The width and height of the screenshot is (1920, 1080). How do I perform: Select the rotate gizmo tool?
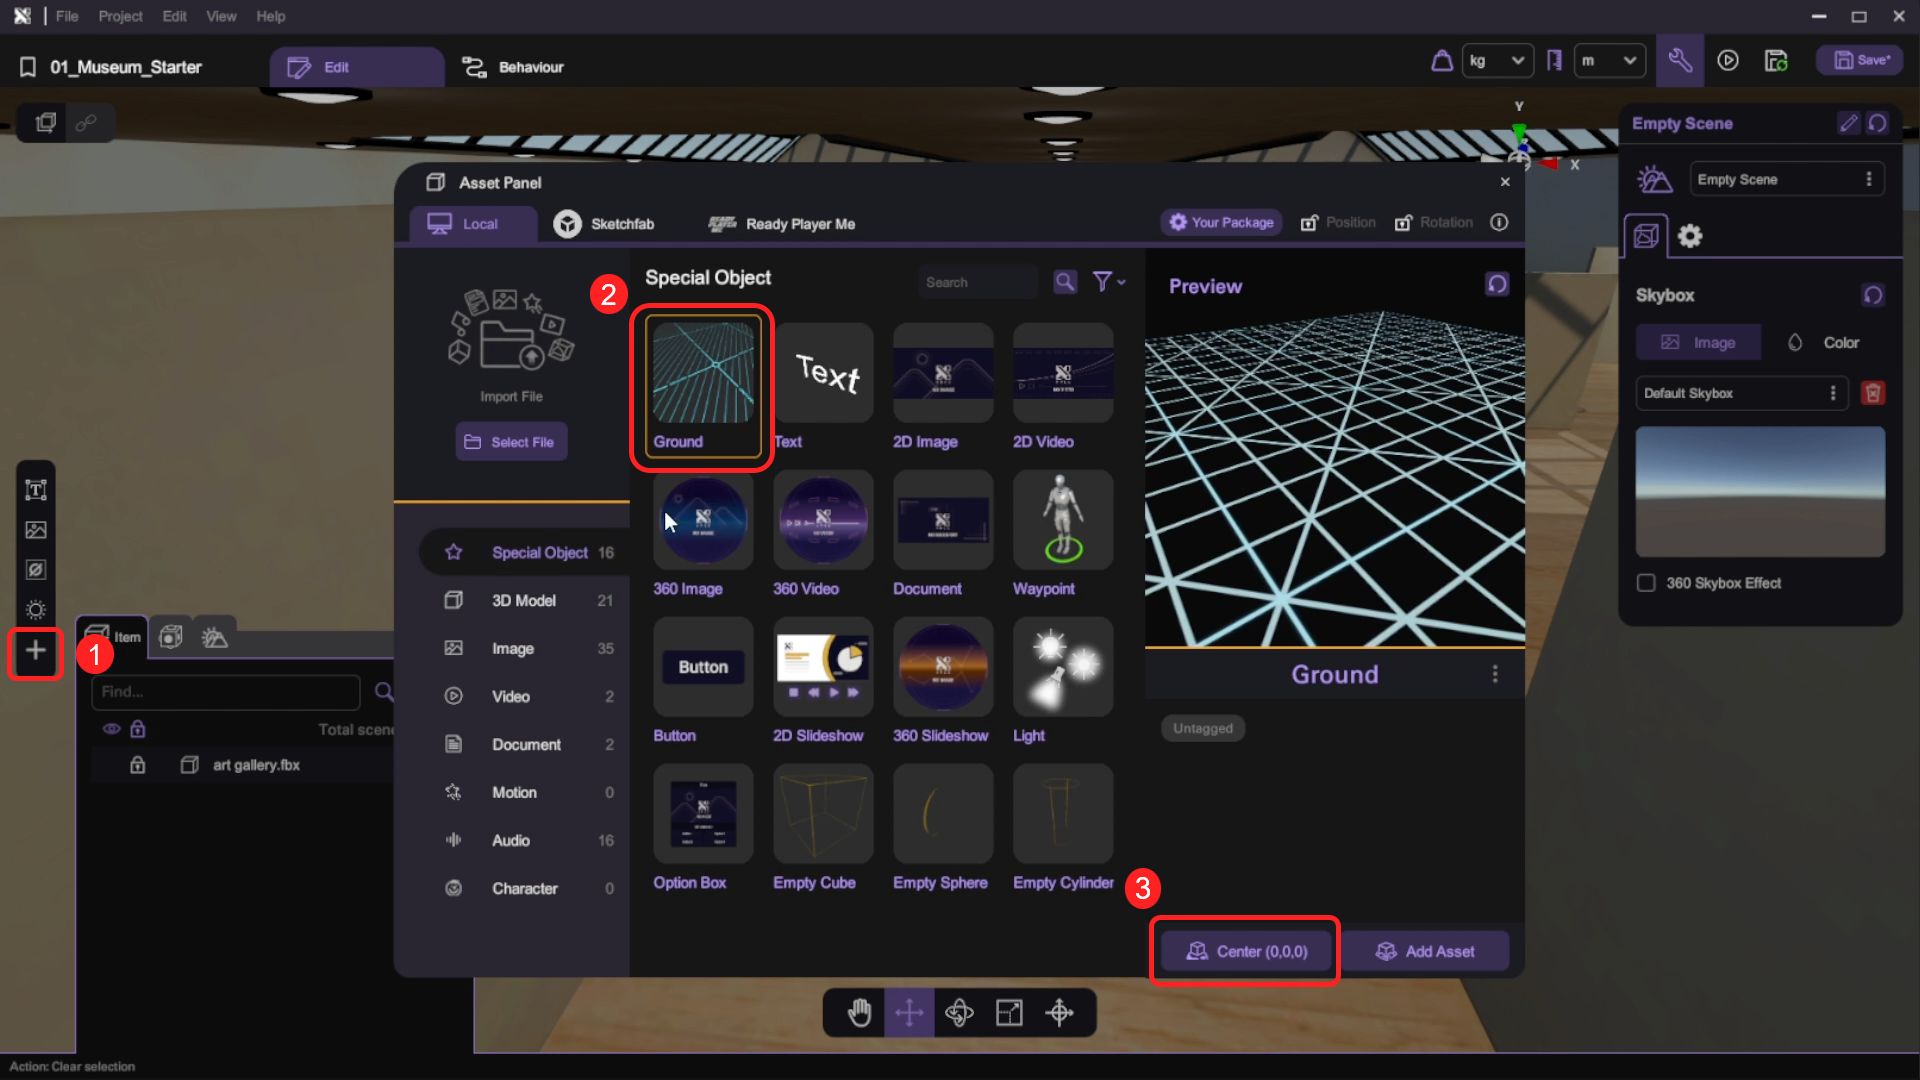(959, 1013)
